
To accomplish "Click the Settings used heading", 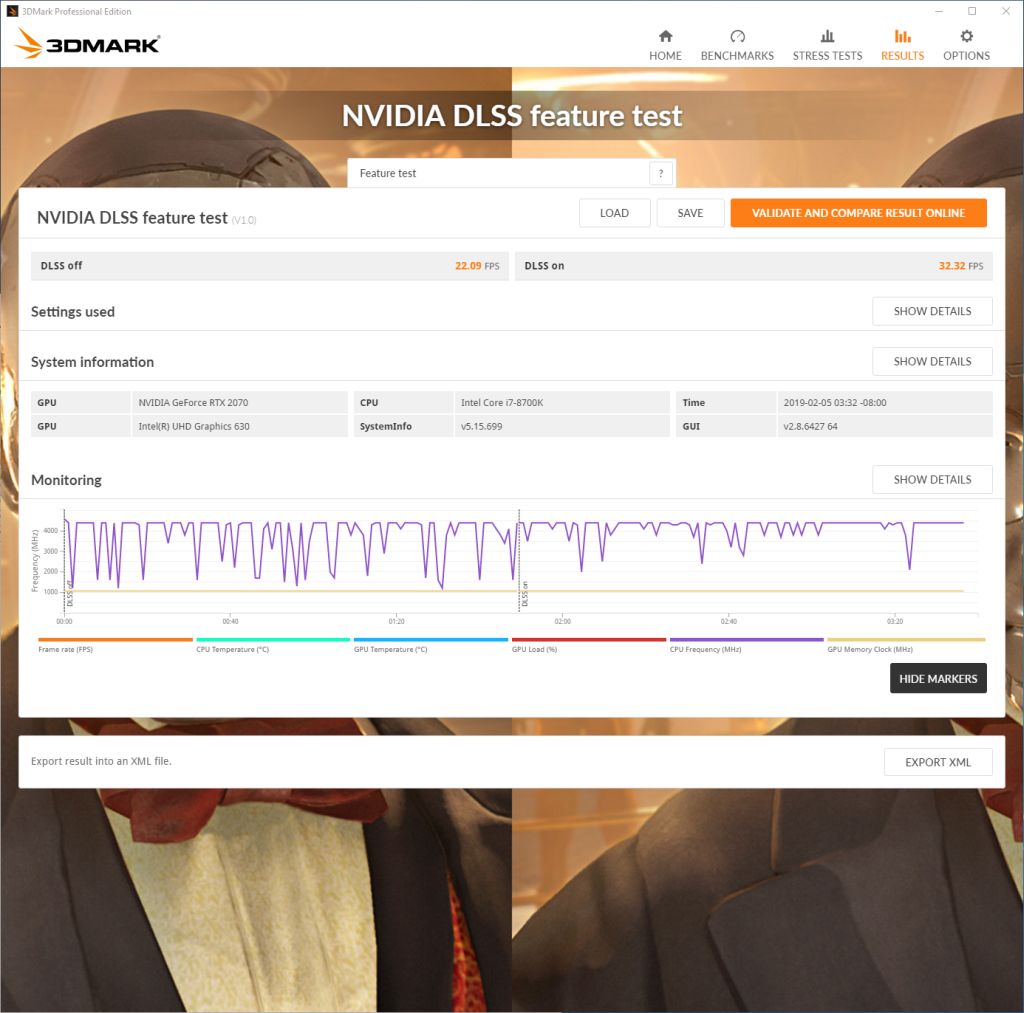I will click(x=72, y=312).
